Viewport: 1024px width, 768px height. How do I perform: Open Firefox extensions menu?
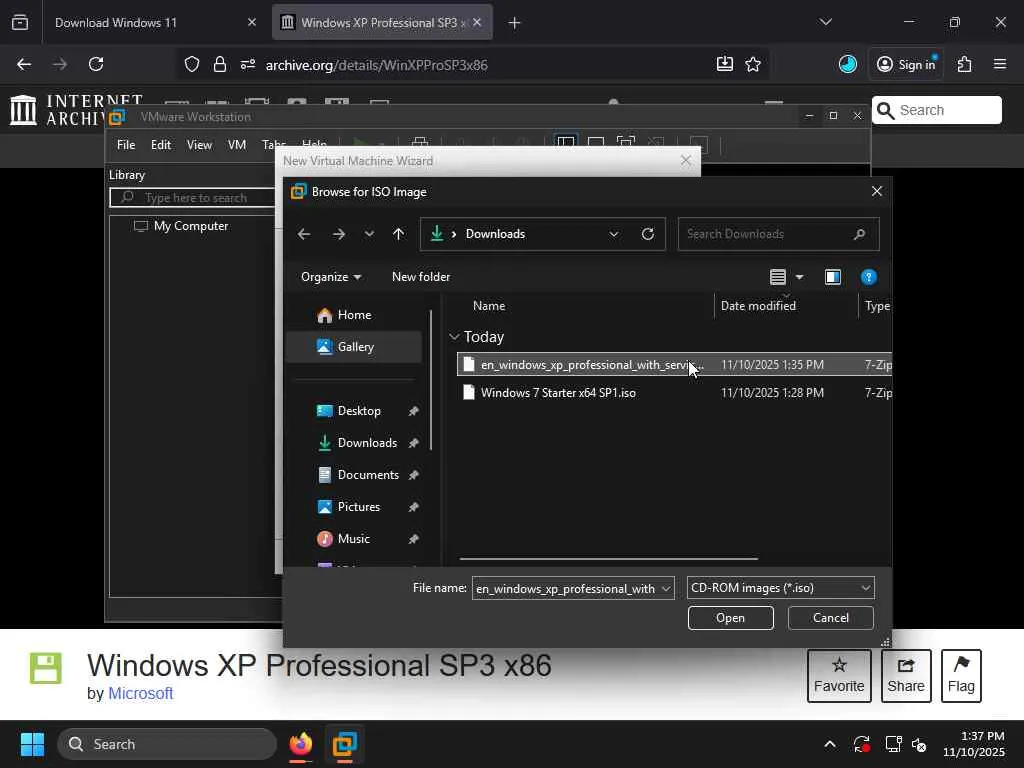(965, 65)
